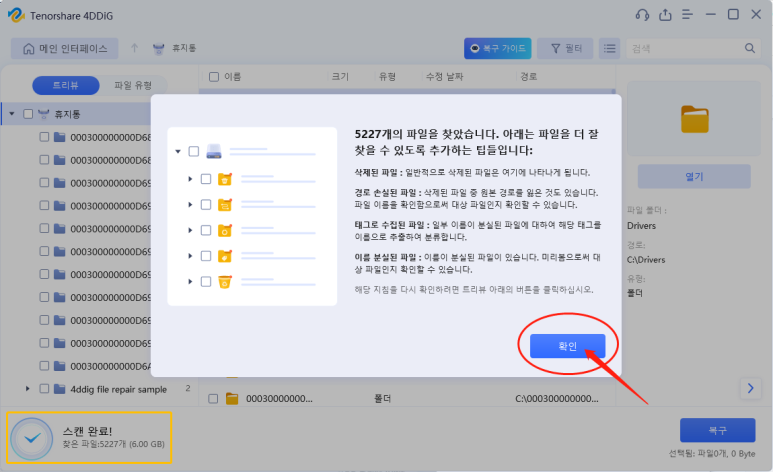Click folder icon in the 00030000000... list row
This screenshot has height=472, width=773.
(x=232, y=399)
